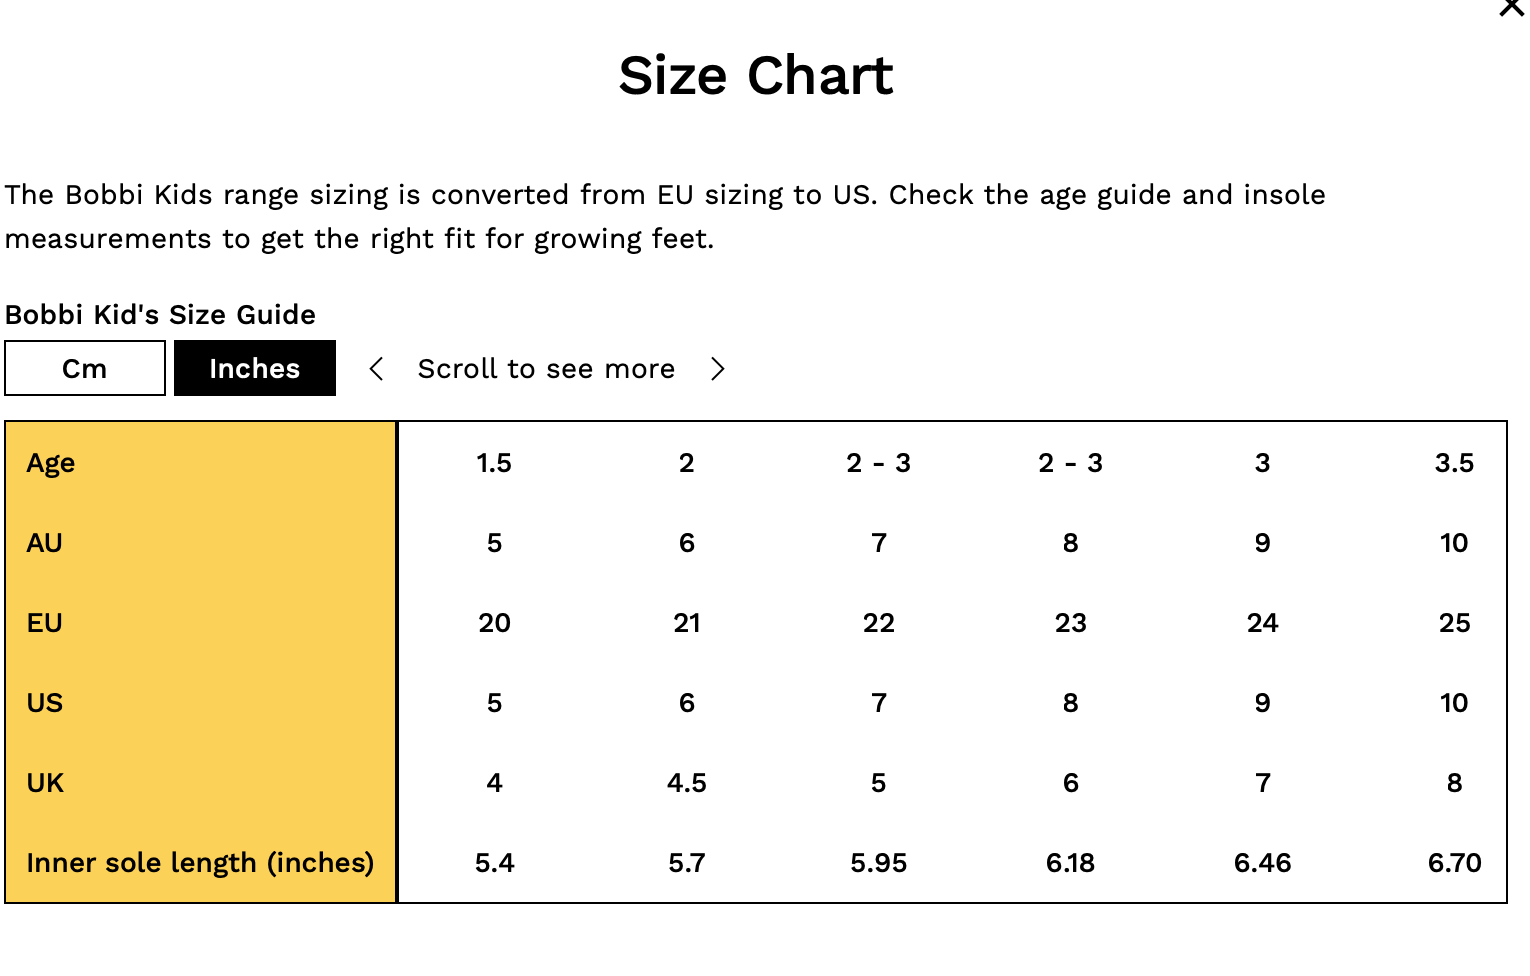Select the 5.95 inner sole length value
The width and height of the screenshot is (1530, 976).
coord(878,863)
